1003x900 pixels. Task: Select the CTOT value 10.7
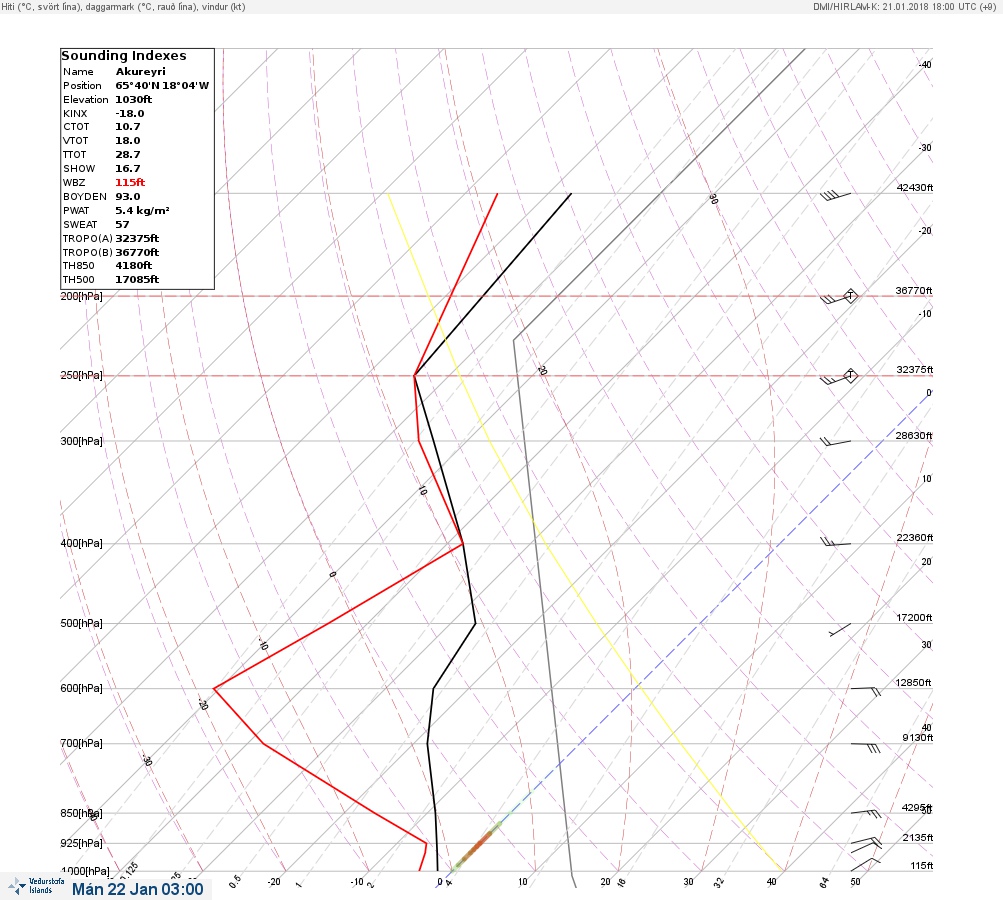128,127
